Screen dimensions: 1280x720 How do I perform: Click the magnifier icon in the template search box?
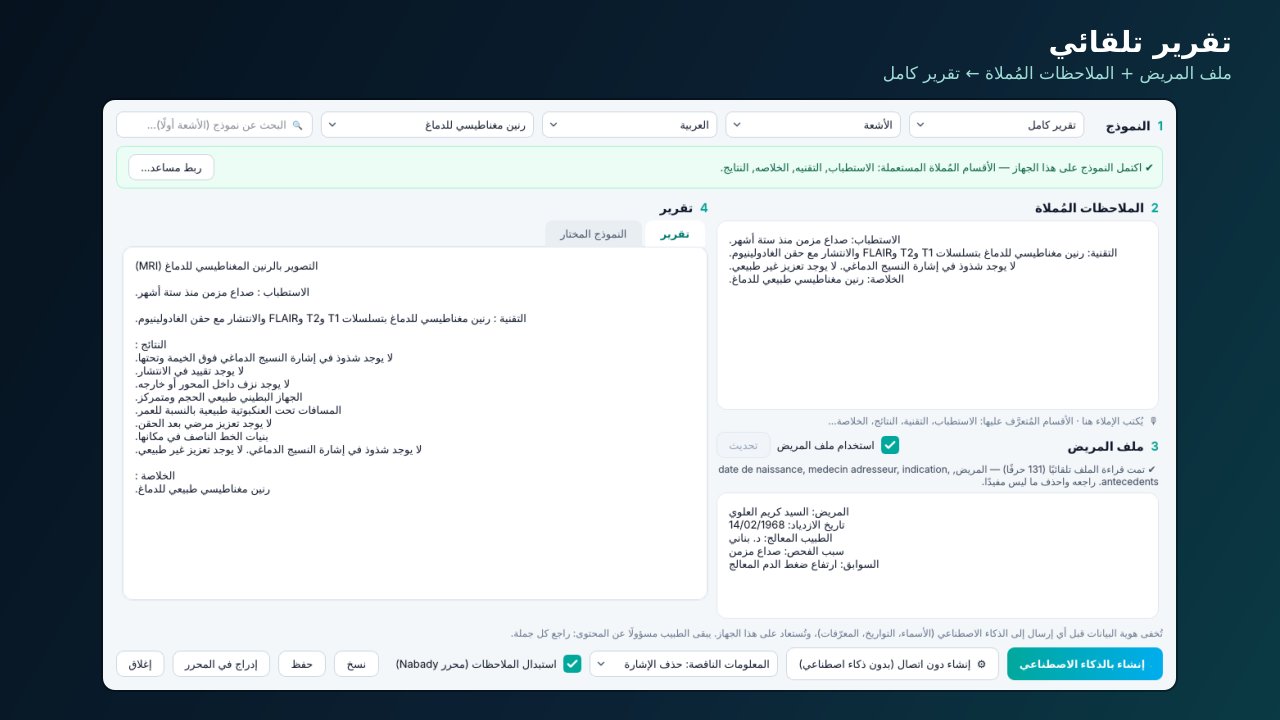point(297,125)
